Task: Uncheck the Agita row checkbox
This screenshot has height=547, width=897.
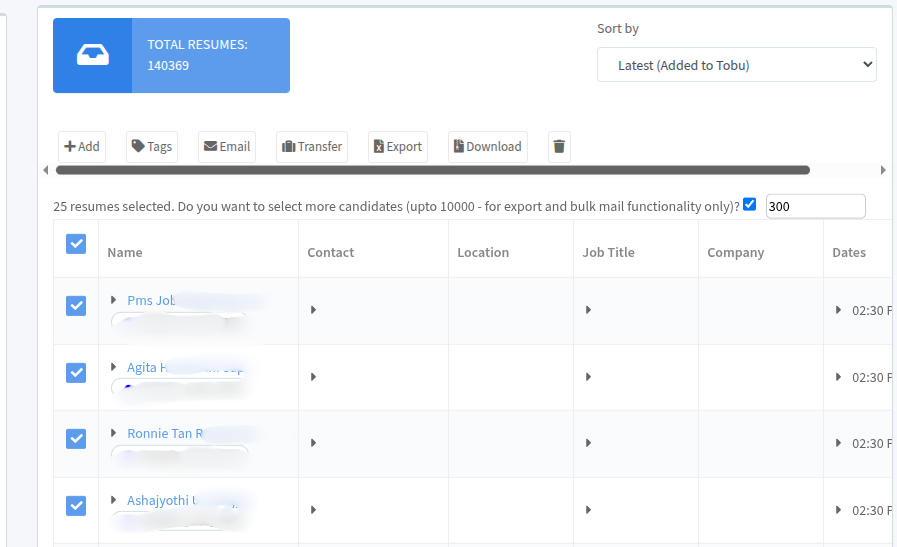Action: (76, 372)
